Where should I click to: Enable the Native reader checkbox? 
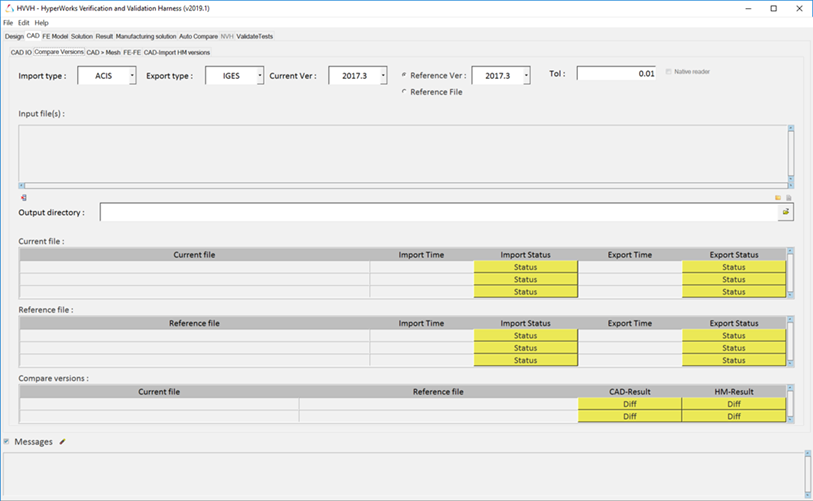tap(669, 72)
